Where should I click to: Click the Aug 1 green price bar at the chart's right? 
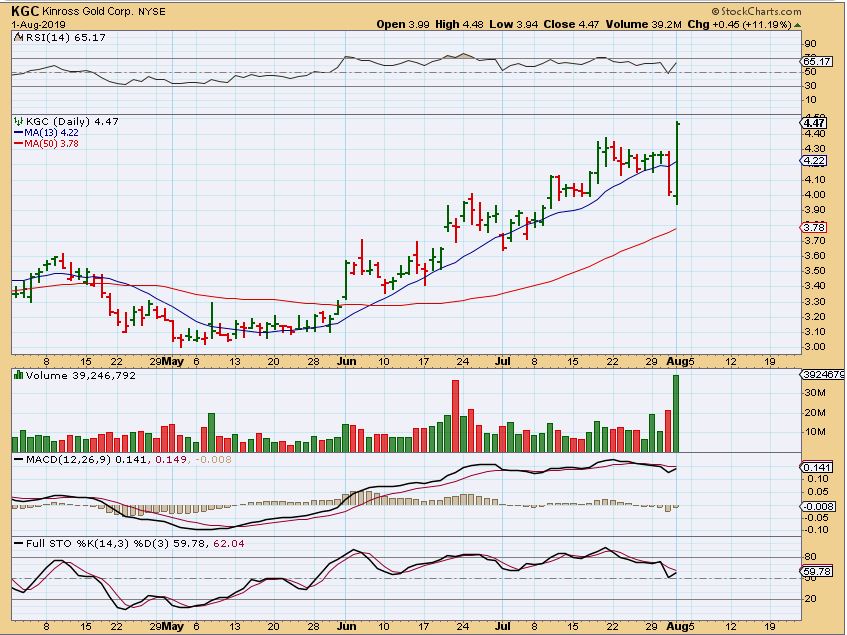(x=677, y=164)
